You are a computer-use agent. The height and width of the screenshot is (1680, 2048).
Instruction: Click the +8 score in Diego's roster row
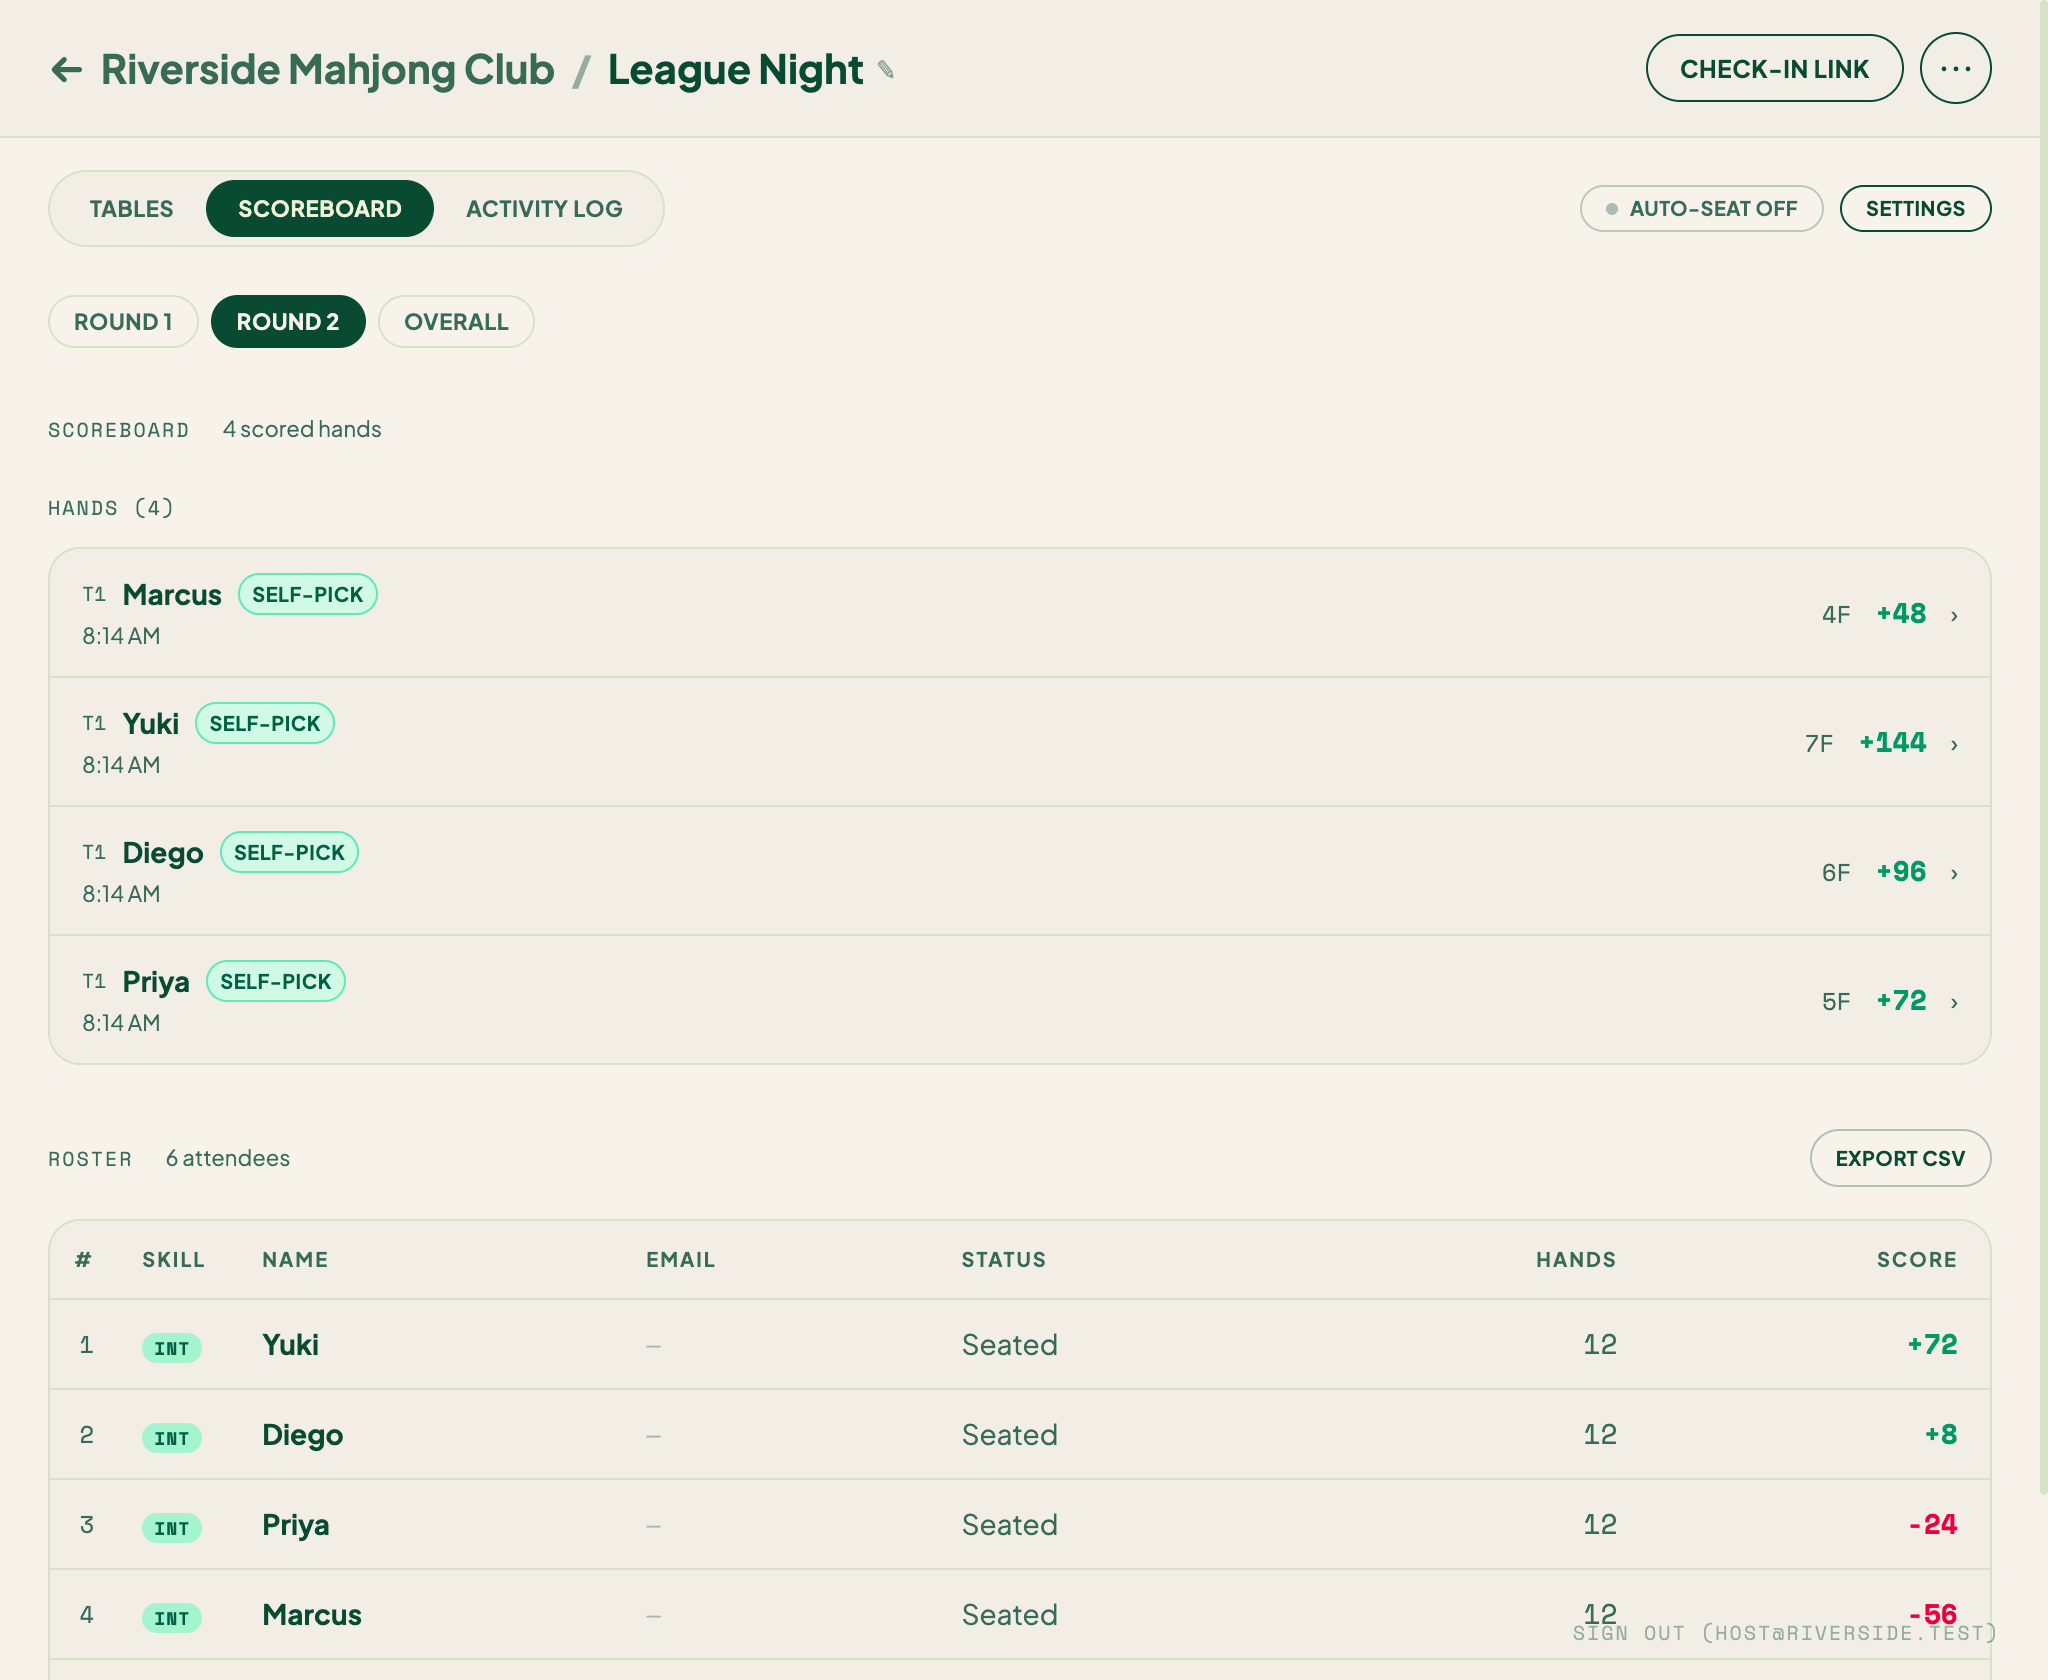1941,1435
